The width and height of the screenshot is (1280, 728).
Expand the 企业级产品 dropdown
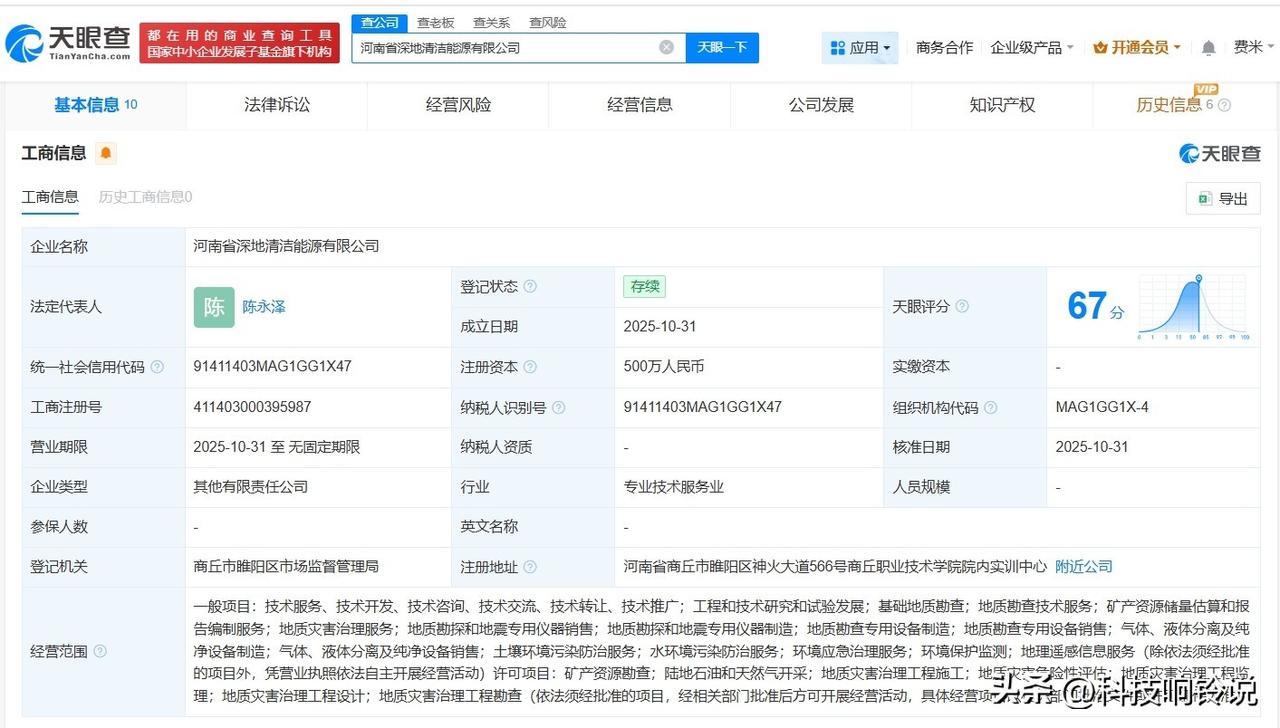coord(1027,47)
